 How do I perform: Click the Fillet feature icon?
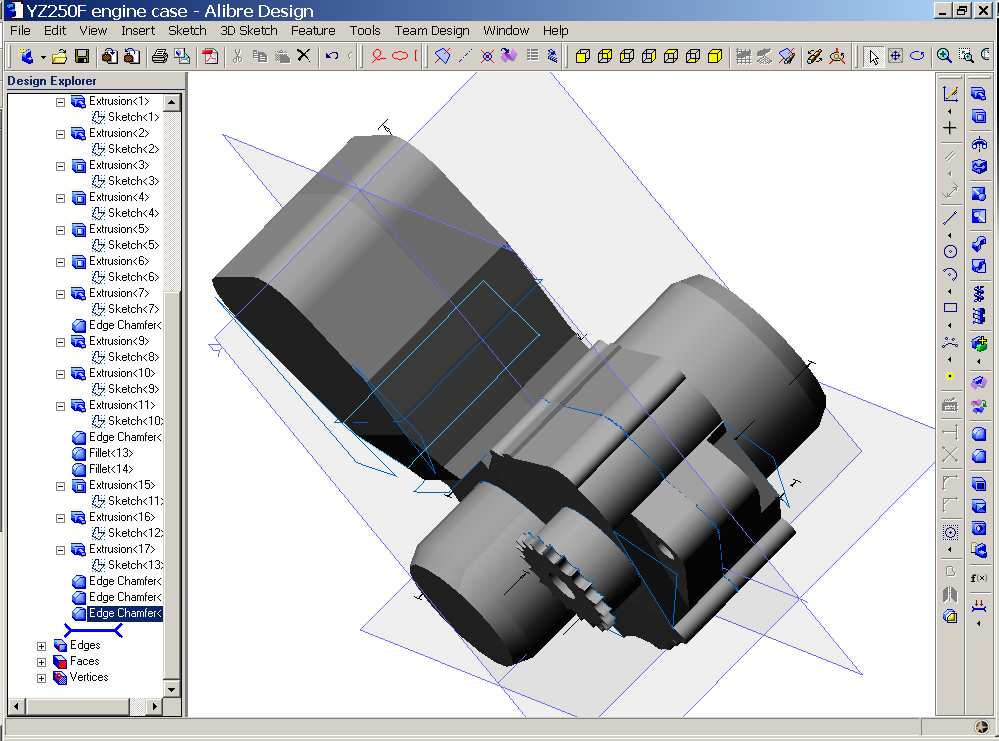click(979, 434)
